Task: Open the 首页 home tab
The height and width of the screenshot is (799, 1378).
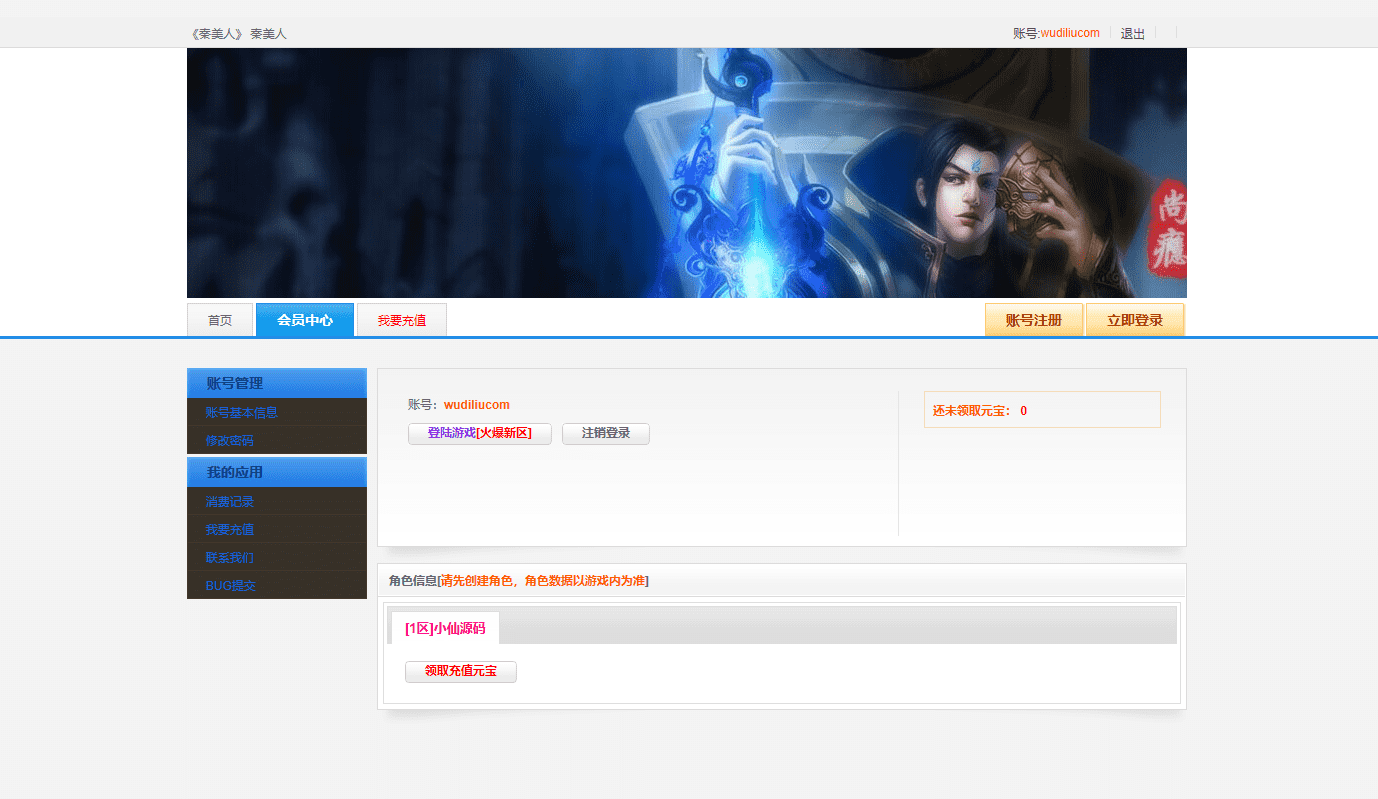Action: [x=220, y=320]
